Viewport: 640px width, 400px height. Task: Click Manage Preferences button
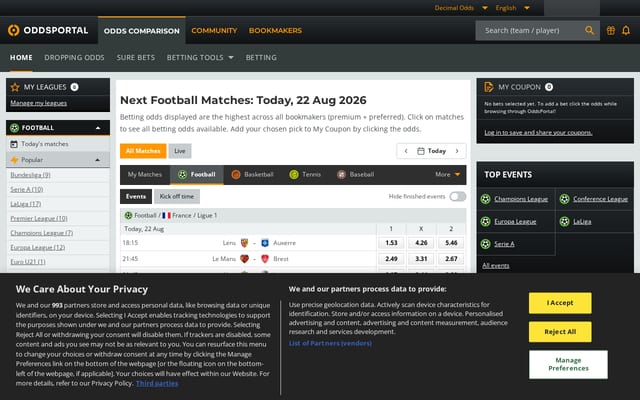(568, 364)
